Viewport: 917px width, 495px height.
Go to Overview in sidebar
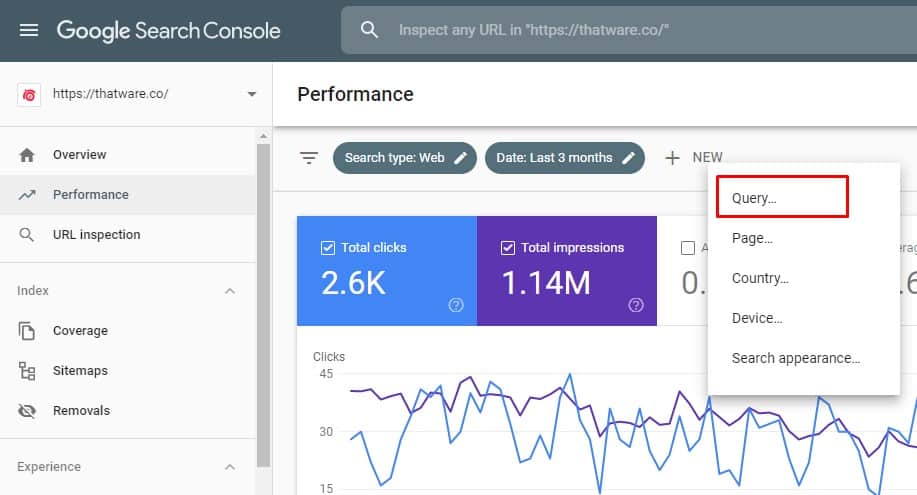(x=80, y=154)
